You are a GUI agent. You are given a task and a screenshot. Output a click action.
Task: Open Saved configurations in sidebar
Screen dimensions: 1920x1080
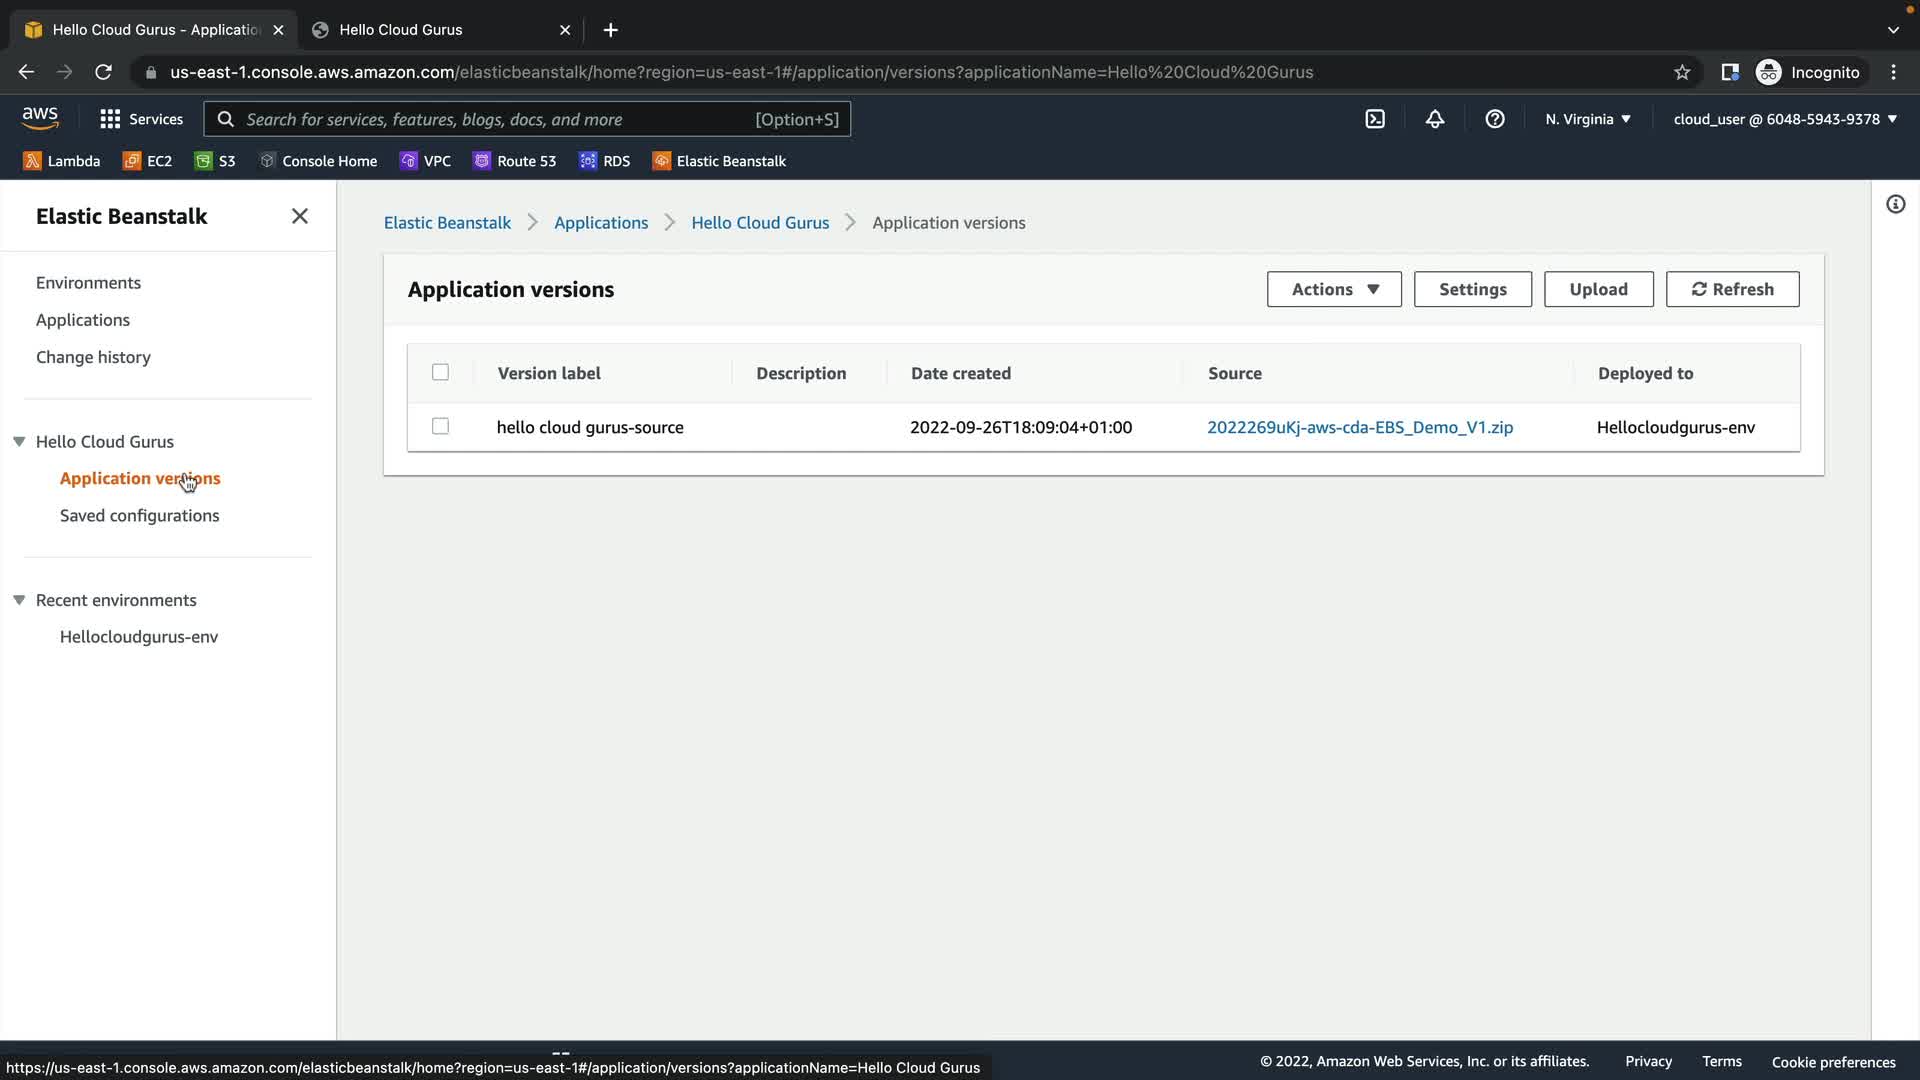coord(139,515)
